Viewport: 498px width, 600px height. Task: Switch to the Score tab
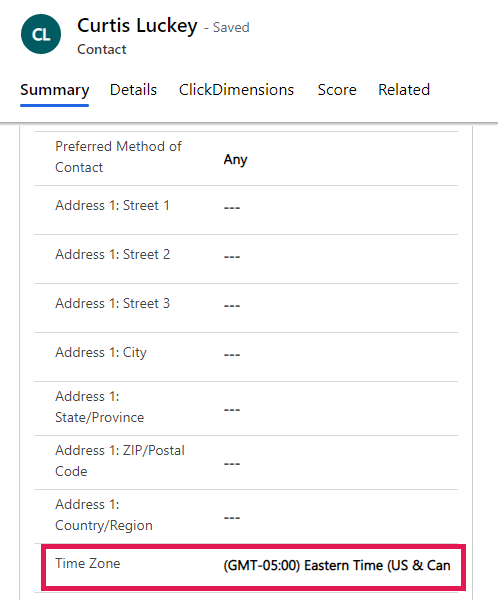[337, 90]
